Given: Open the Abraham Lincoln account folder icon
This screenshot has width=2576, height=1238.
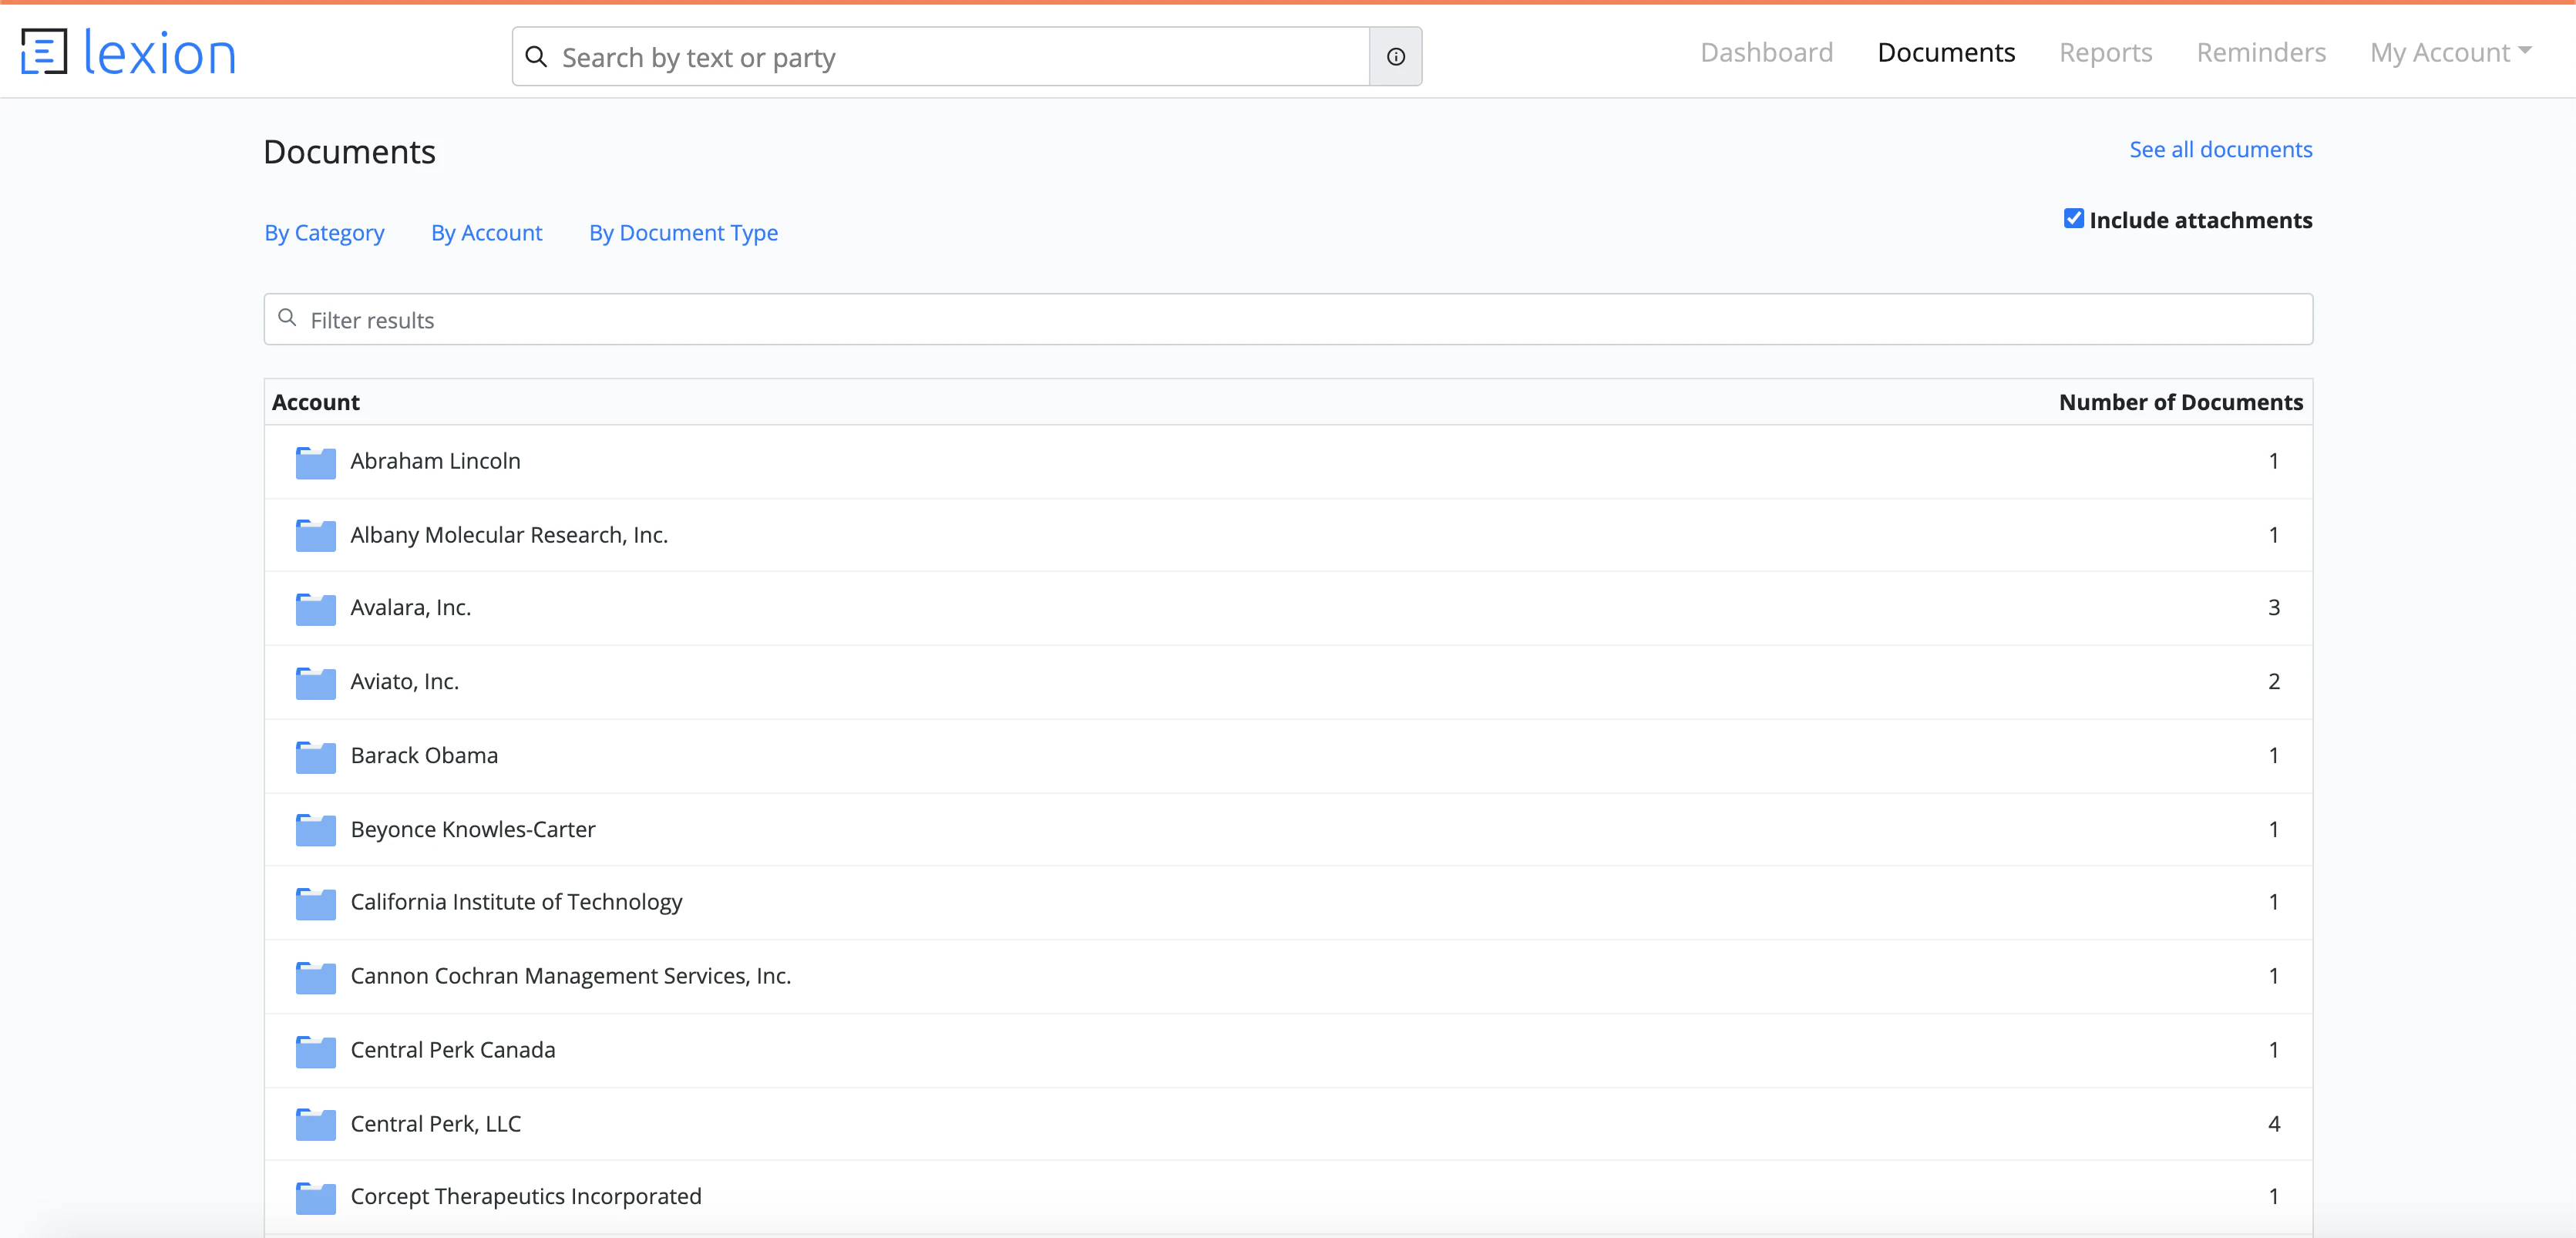Looking at the screenshot, I should coord(315,462).
